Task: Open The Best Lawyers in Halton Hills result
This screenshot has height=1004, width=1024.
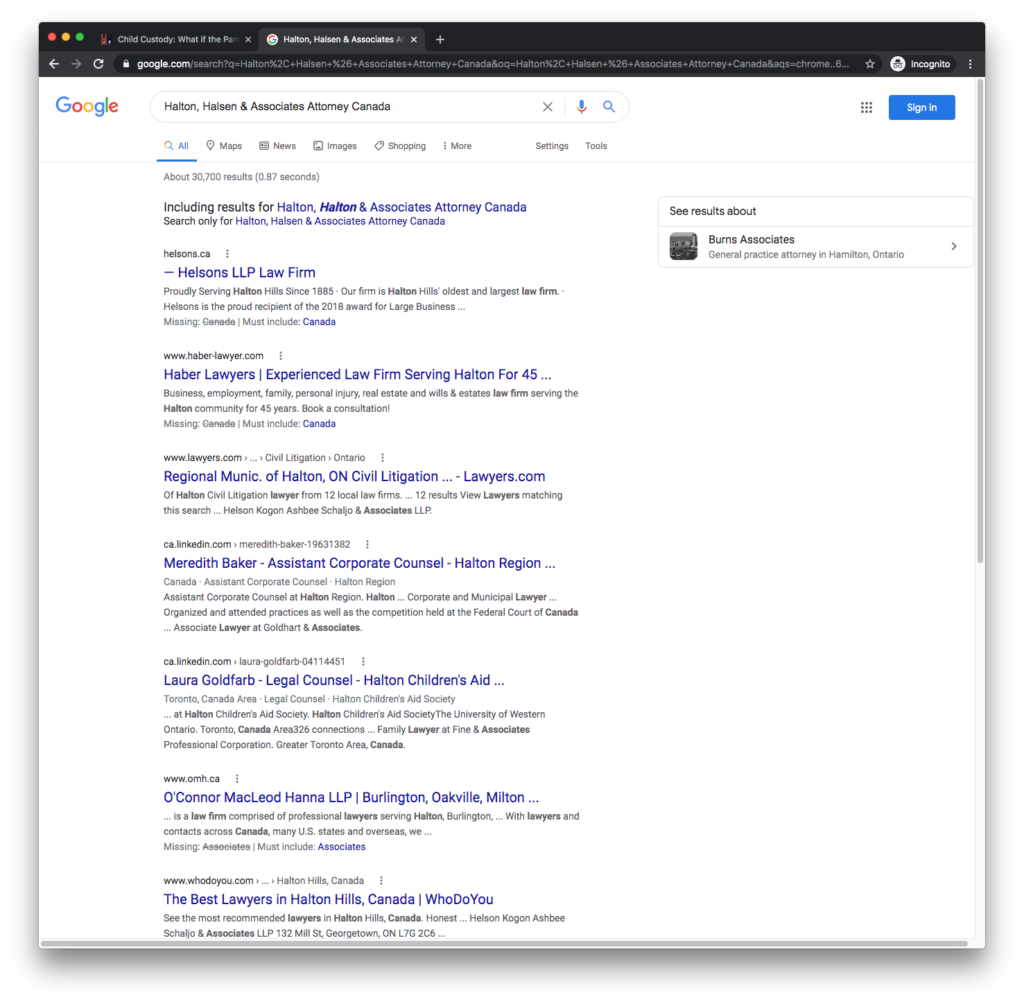Action: 328,899
